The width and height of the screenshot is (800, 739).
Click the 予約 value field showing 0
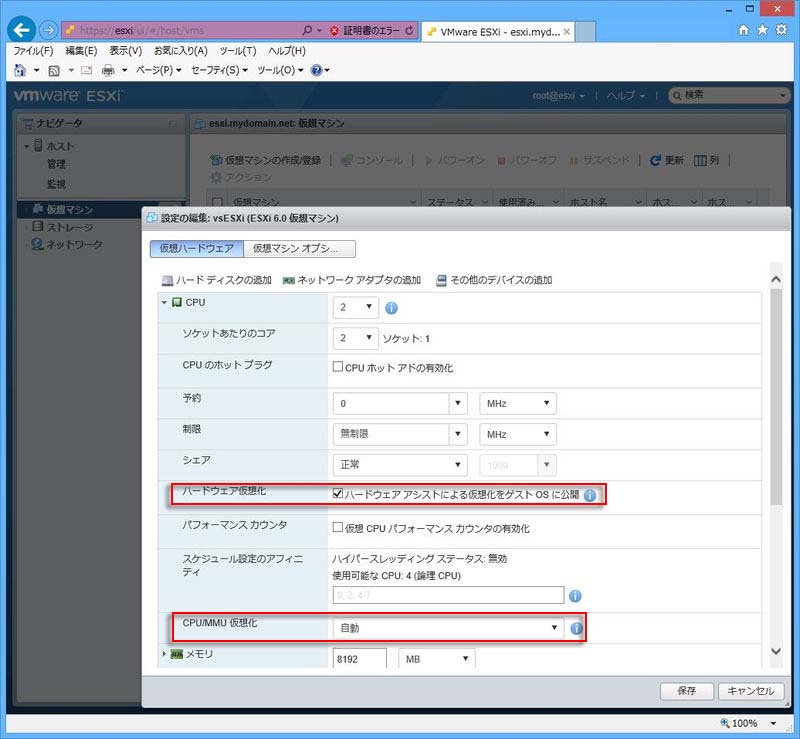391,403
